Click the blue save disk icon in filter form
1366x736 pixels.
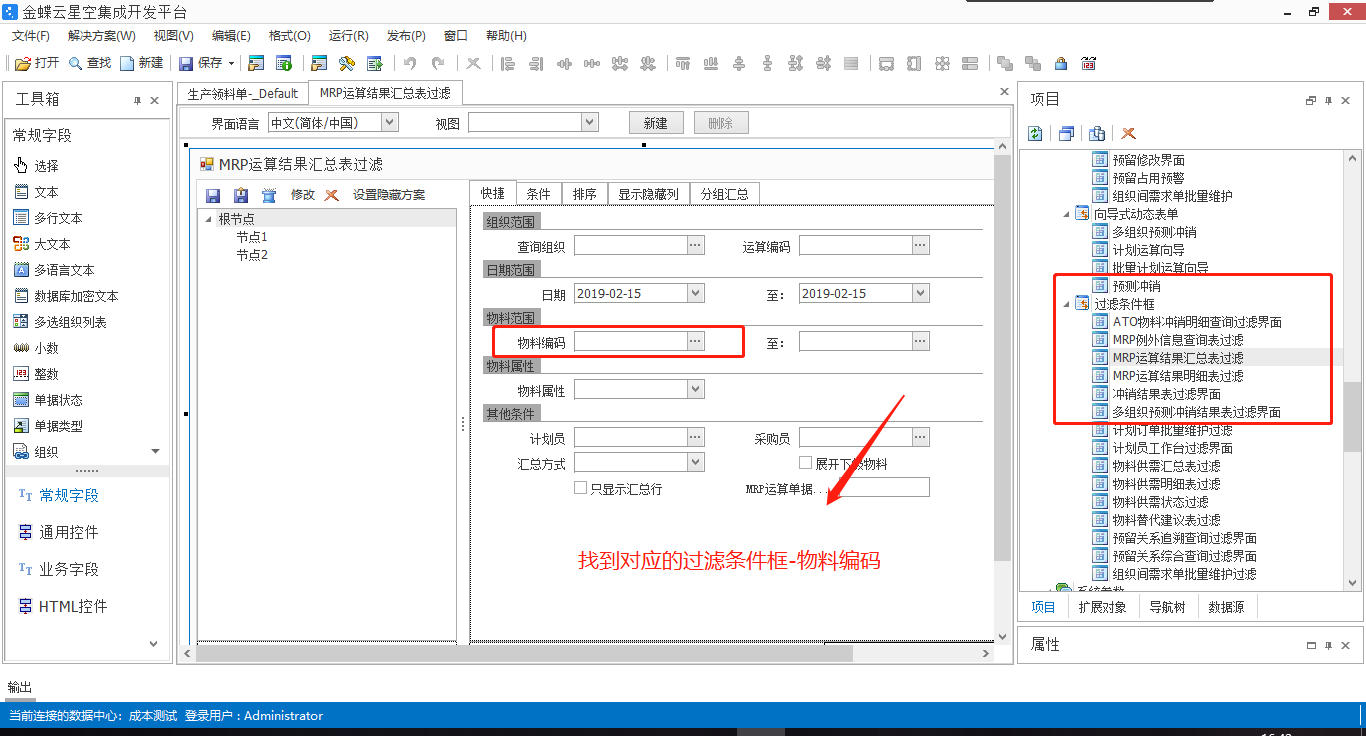(213, 195)
